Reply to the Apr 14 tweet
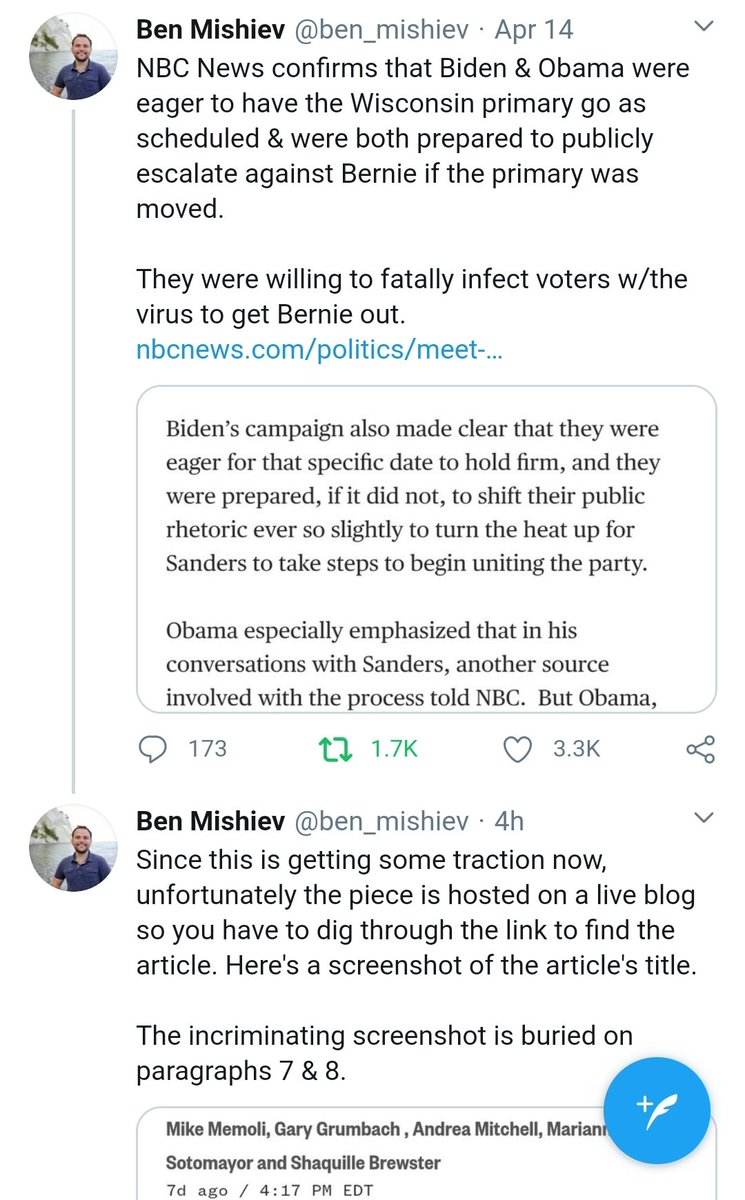 (x=153, y=748)
